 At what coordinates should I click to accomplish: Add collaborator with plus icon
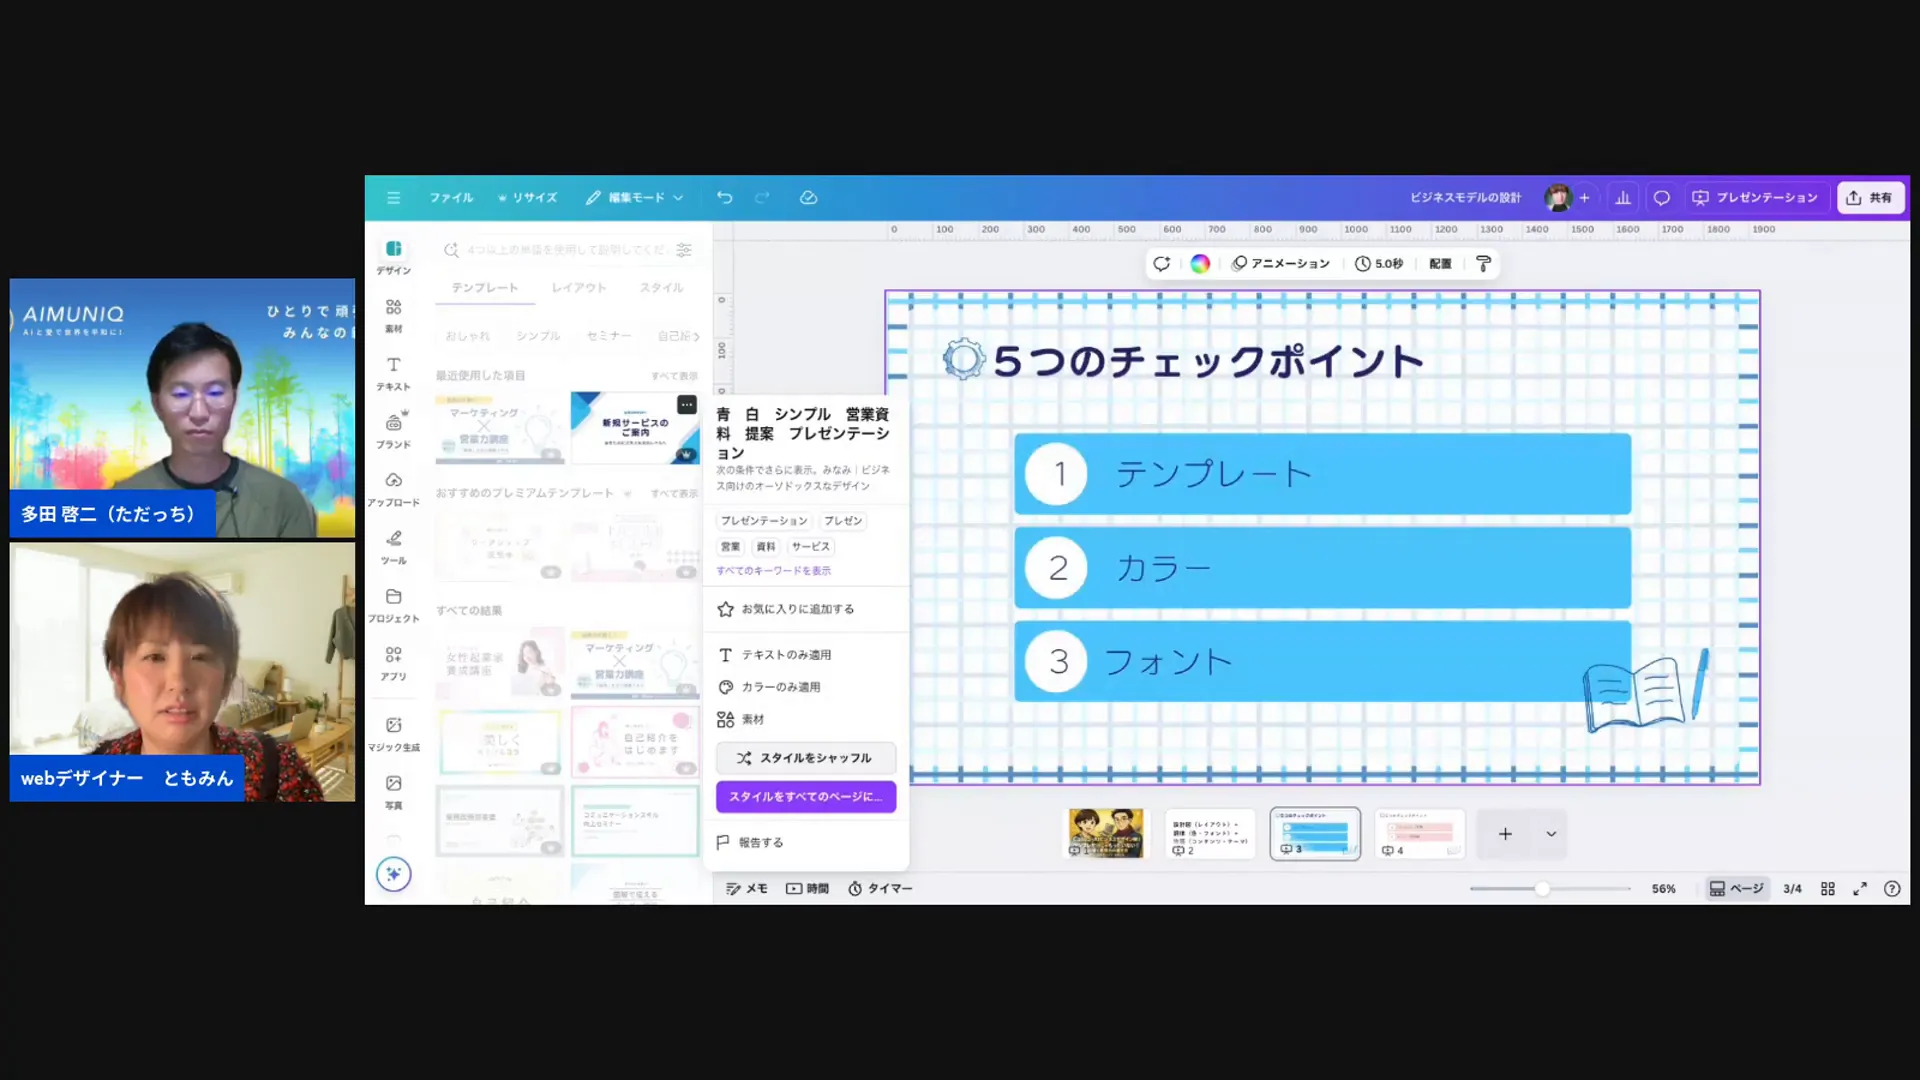tap(1584, 198)
